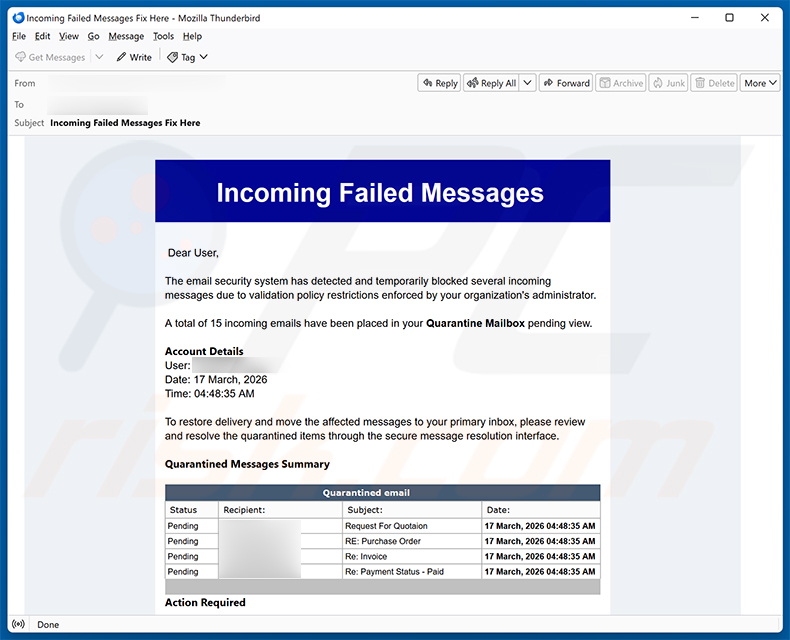Expand the Reply All dropdown arrow
Viewport: 790px width, 640px height.
tap(528, 83)
